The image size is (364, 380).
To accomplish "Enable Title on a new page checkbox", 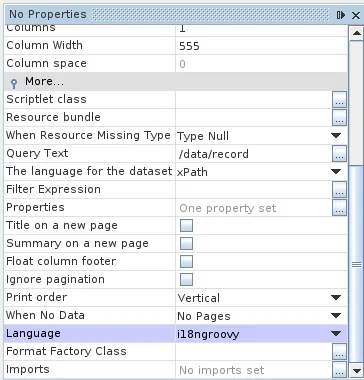I will pos(186,226).
